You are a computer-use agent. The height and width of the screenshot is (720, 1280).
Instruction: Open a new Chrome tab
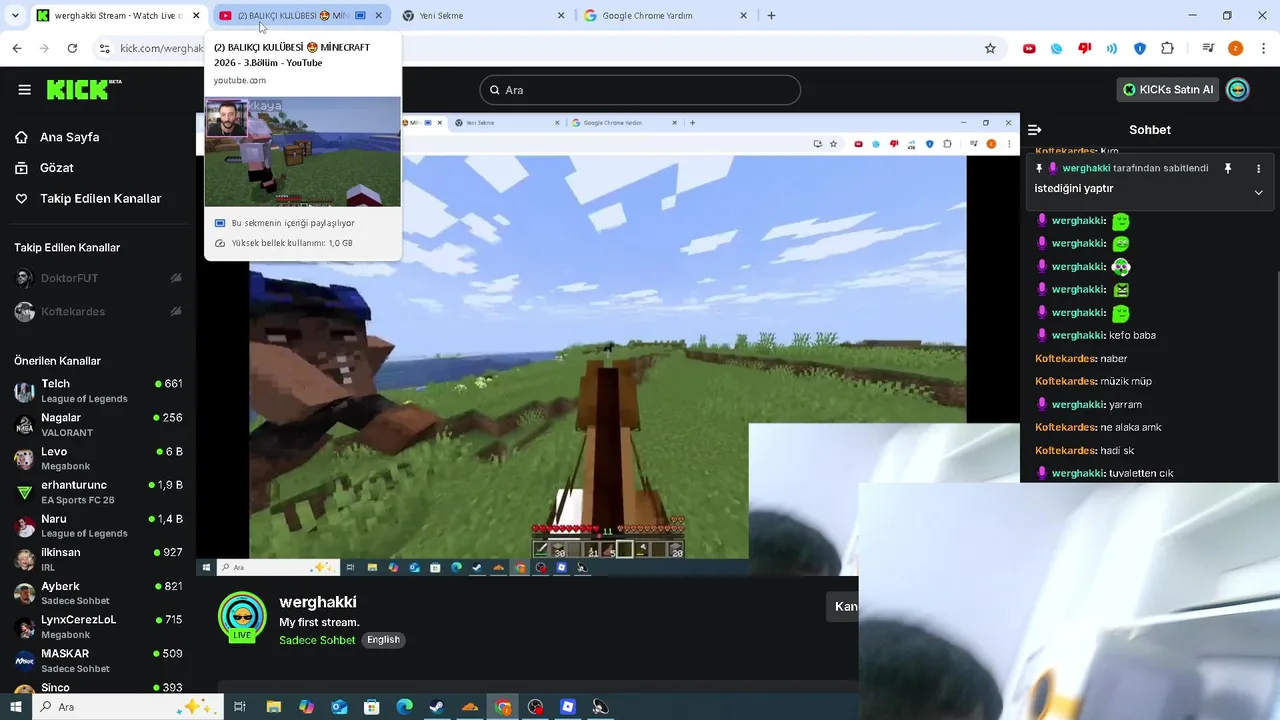point(771,16)
